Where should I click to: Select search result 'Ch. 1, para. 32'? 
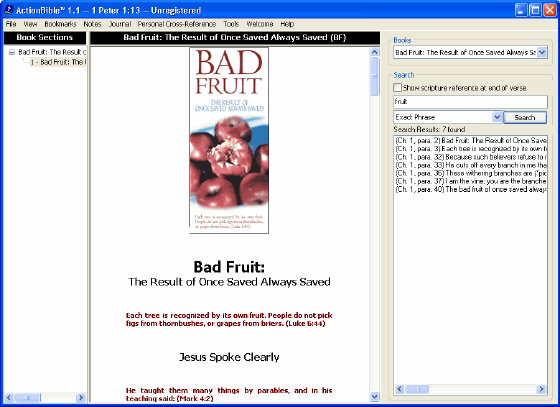pyautogui.click(x=471, y=157)
